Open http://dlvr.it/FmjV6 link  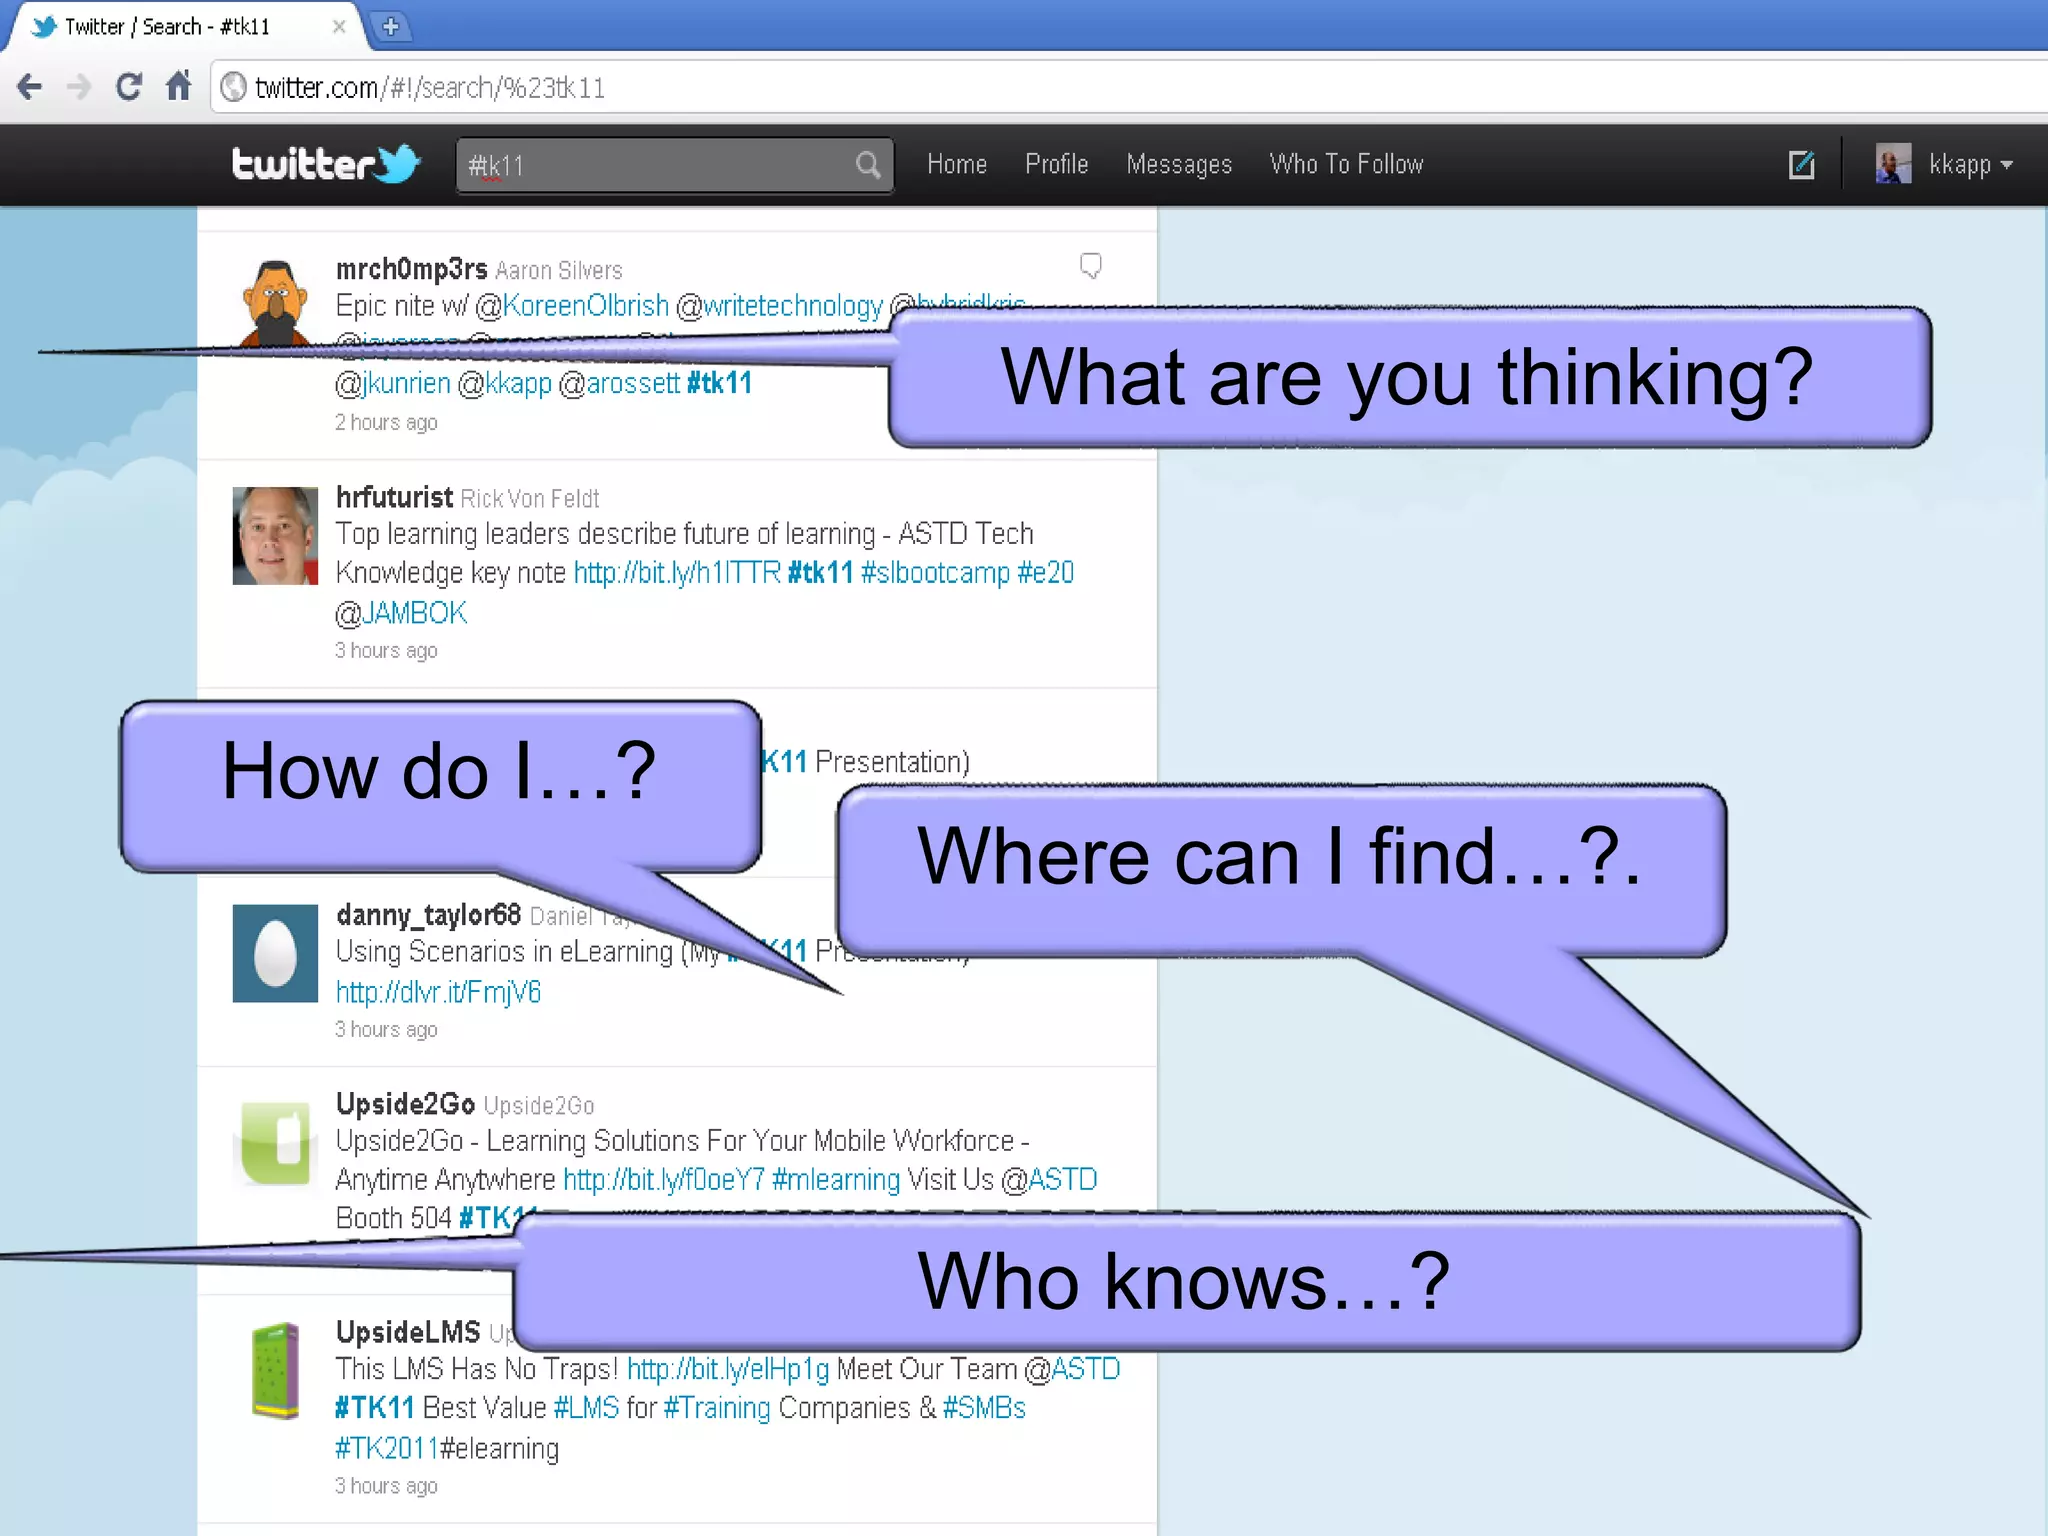(438, 992)
